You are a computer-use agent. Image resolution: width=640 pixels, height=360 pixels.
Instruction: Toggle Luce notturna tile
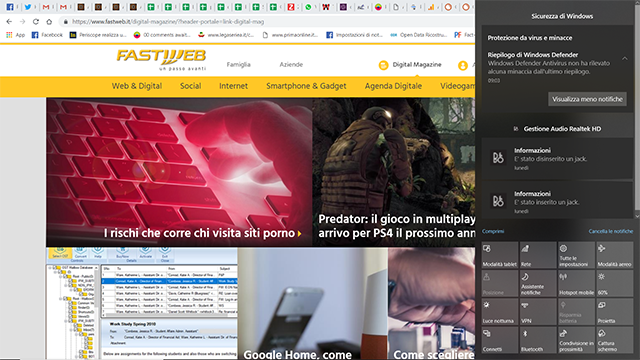pyautogui.click(x=500, y=312)
